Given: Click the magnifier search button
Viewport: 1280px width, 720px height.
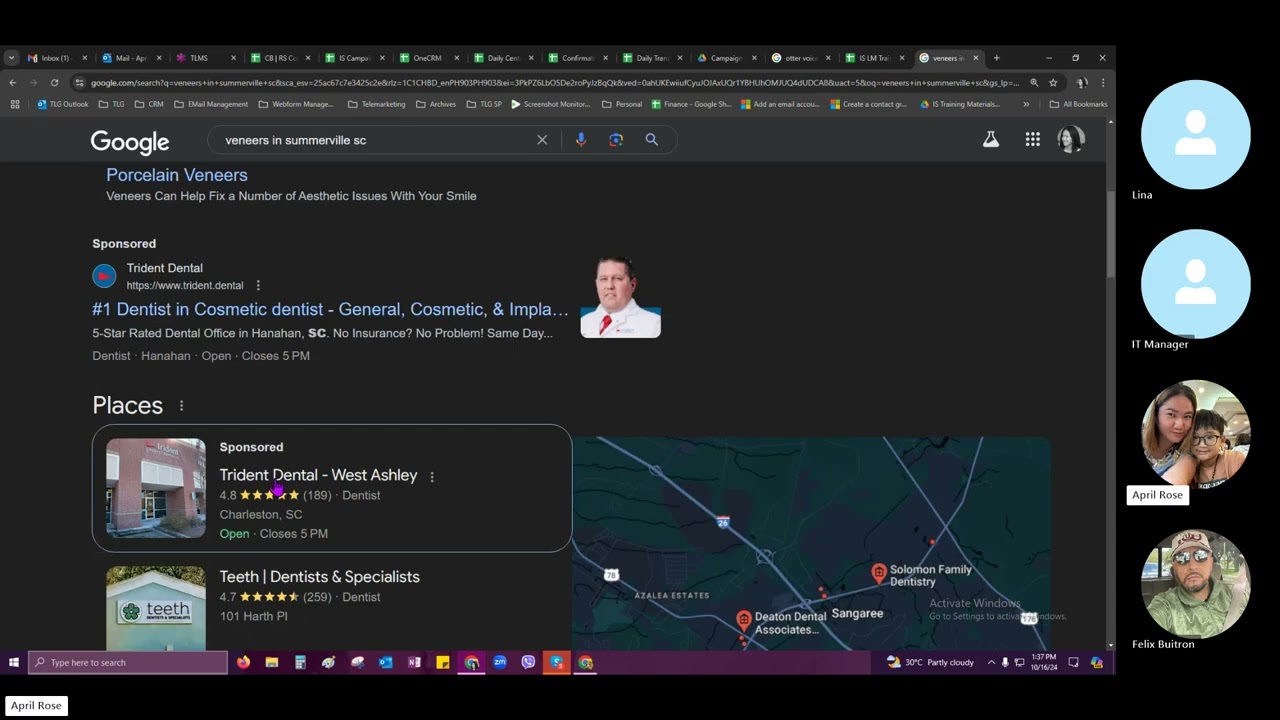Looking at the screenshot, I should coord(652,140).
